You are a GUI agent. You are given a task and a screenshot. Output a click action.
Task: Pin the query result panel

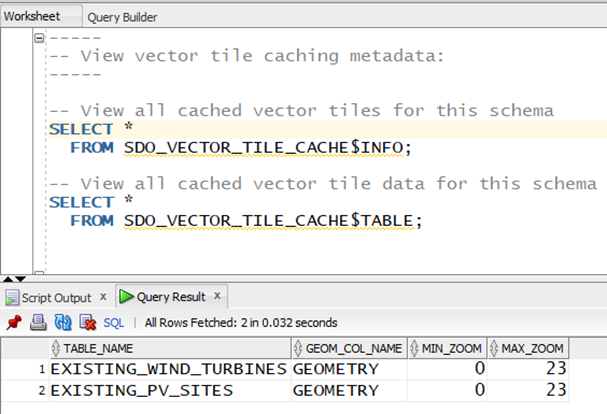[14, 322]
